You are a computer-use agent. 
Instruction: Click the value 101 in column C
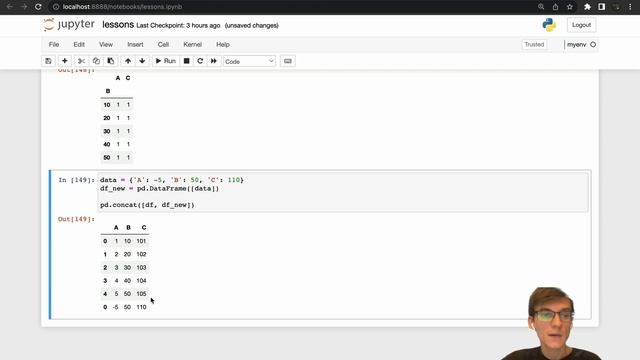coord(141,241)
